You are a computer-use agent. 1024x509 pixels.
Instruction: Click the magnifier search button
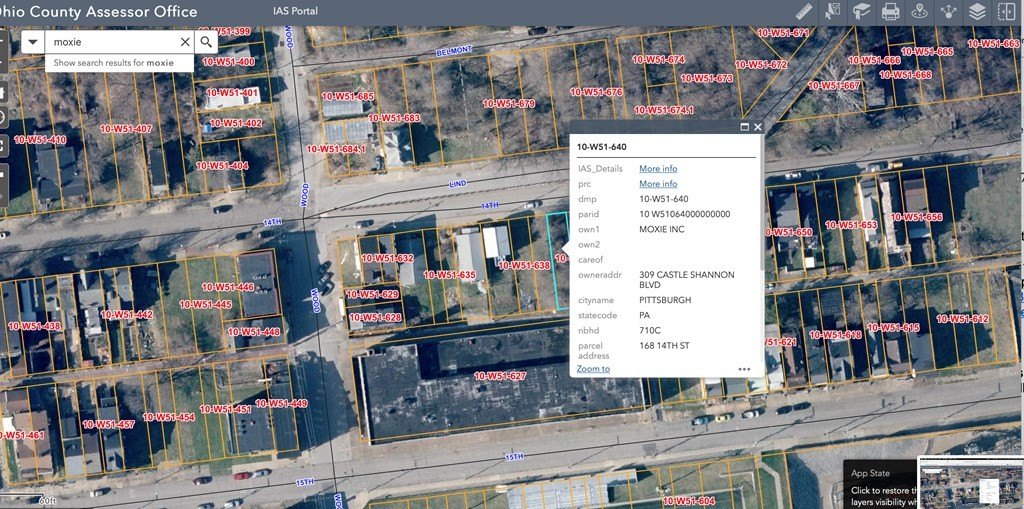point(206,42)
